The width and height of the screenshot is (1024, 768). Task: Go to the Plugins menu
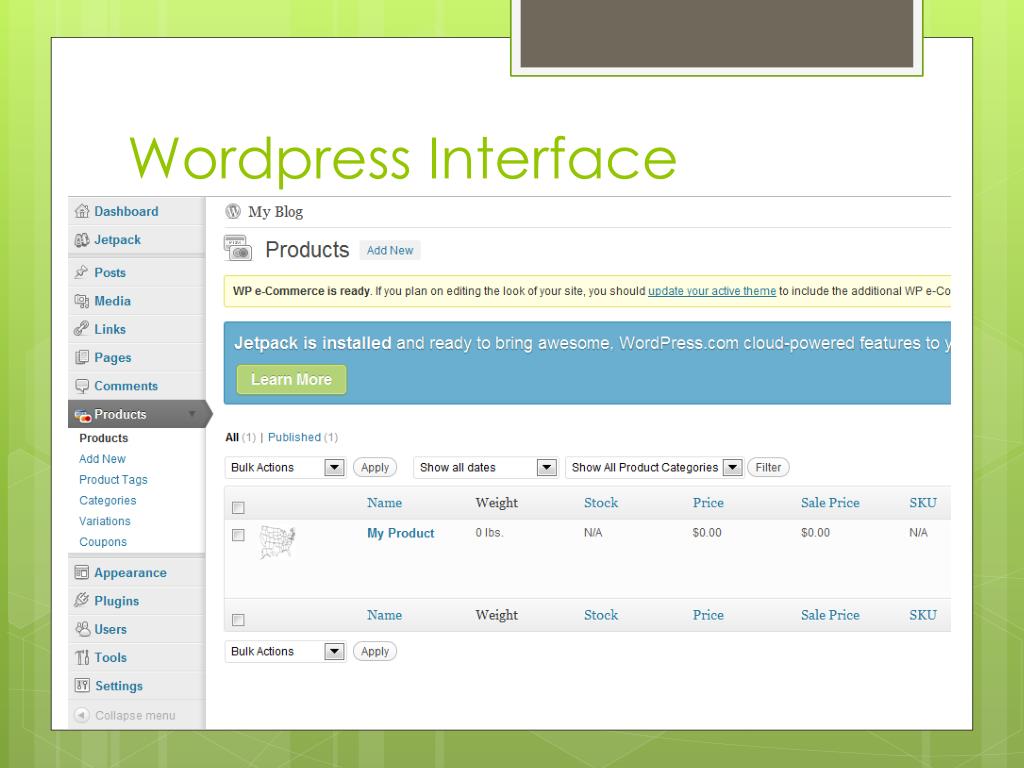117,601
